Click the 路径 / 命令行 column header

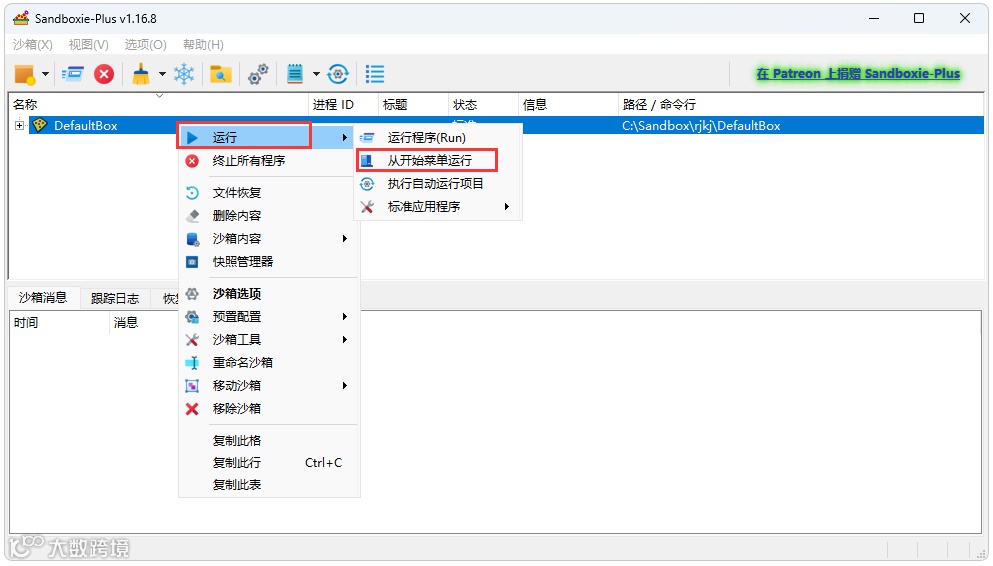pos(800,104)
